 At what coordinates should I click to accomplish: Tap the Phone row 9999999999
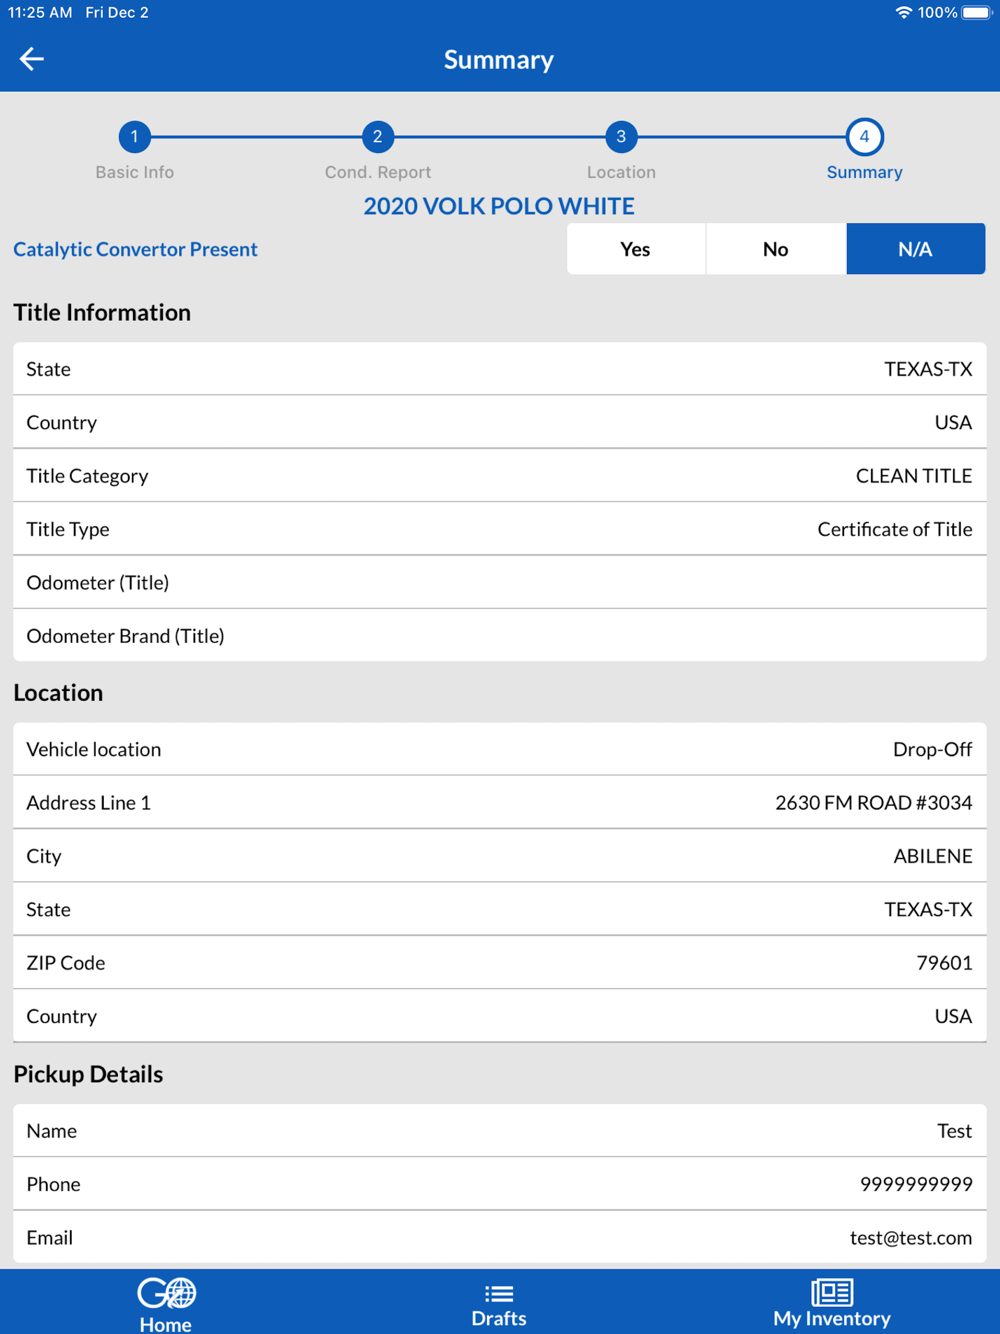[500, 1184]
